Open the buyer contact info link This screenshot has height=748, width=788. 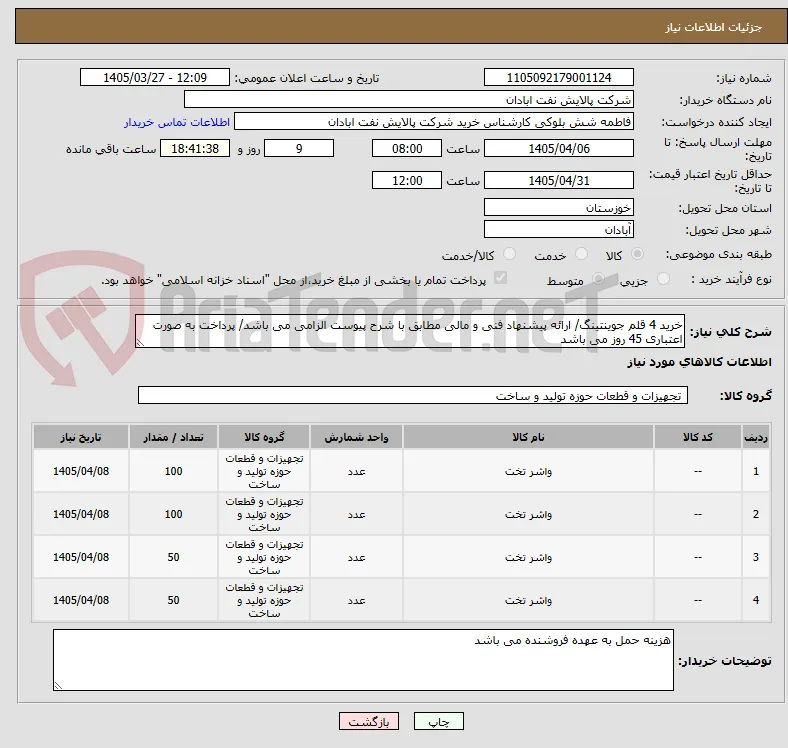pos(177,122)
